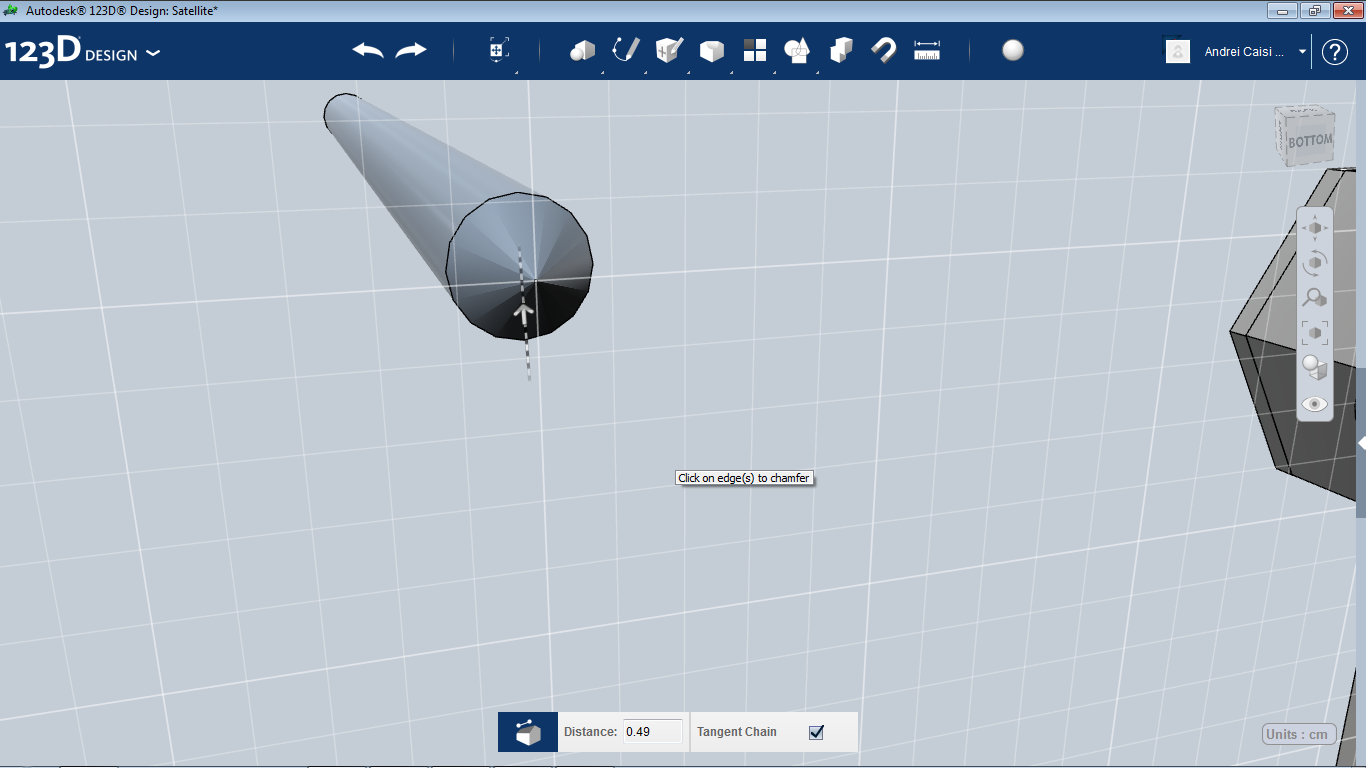Open the Material sphere tool

pos(1013,51)
